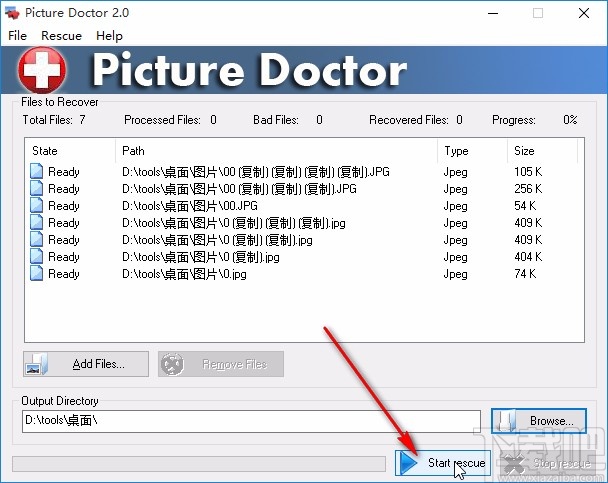The image size is (608, 483).
Task: Minimize the Picture Doctor window
Action: coord(493,13)
